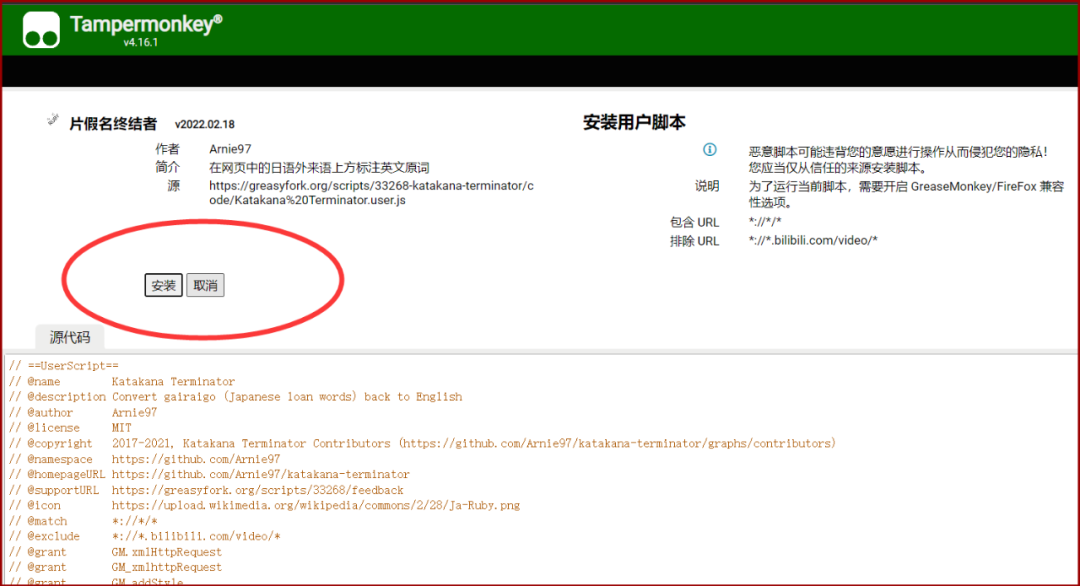Click the 包含 URL label
The image size is (1080, 586).
694,222
